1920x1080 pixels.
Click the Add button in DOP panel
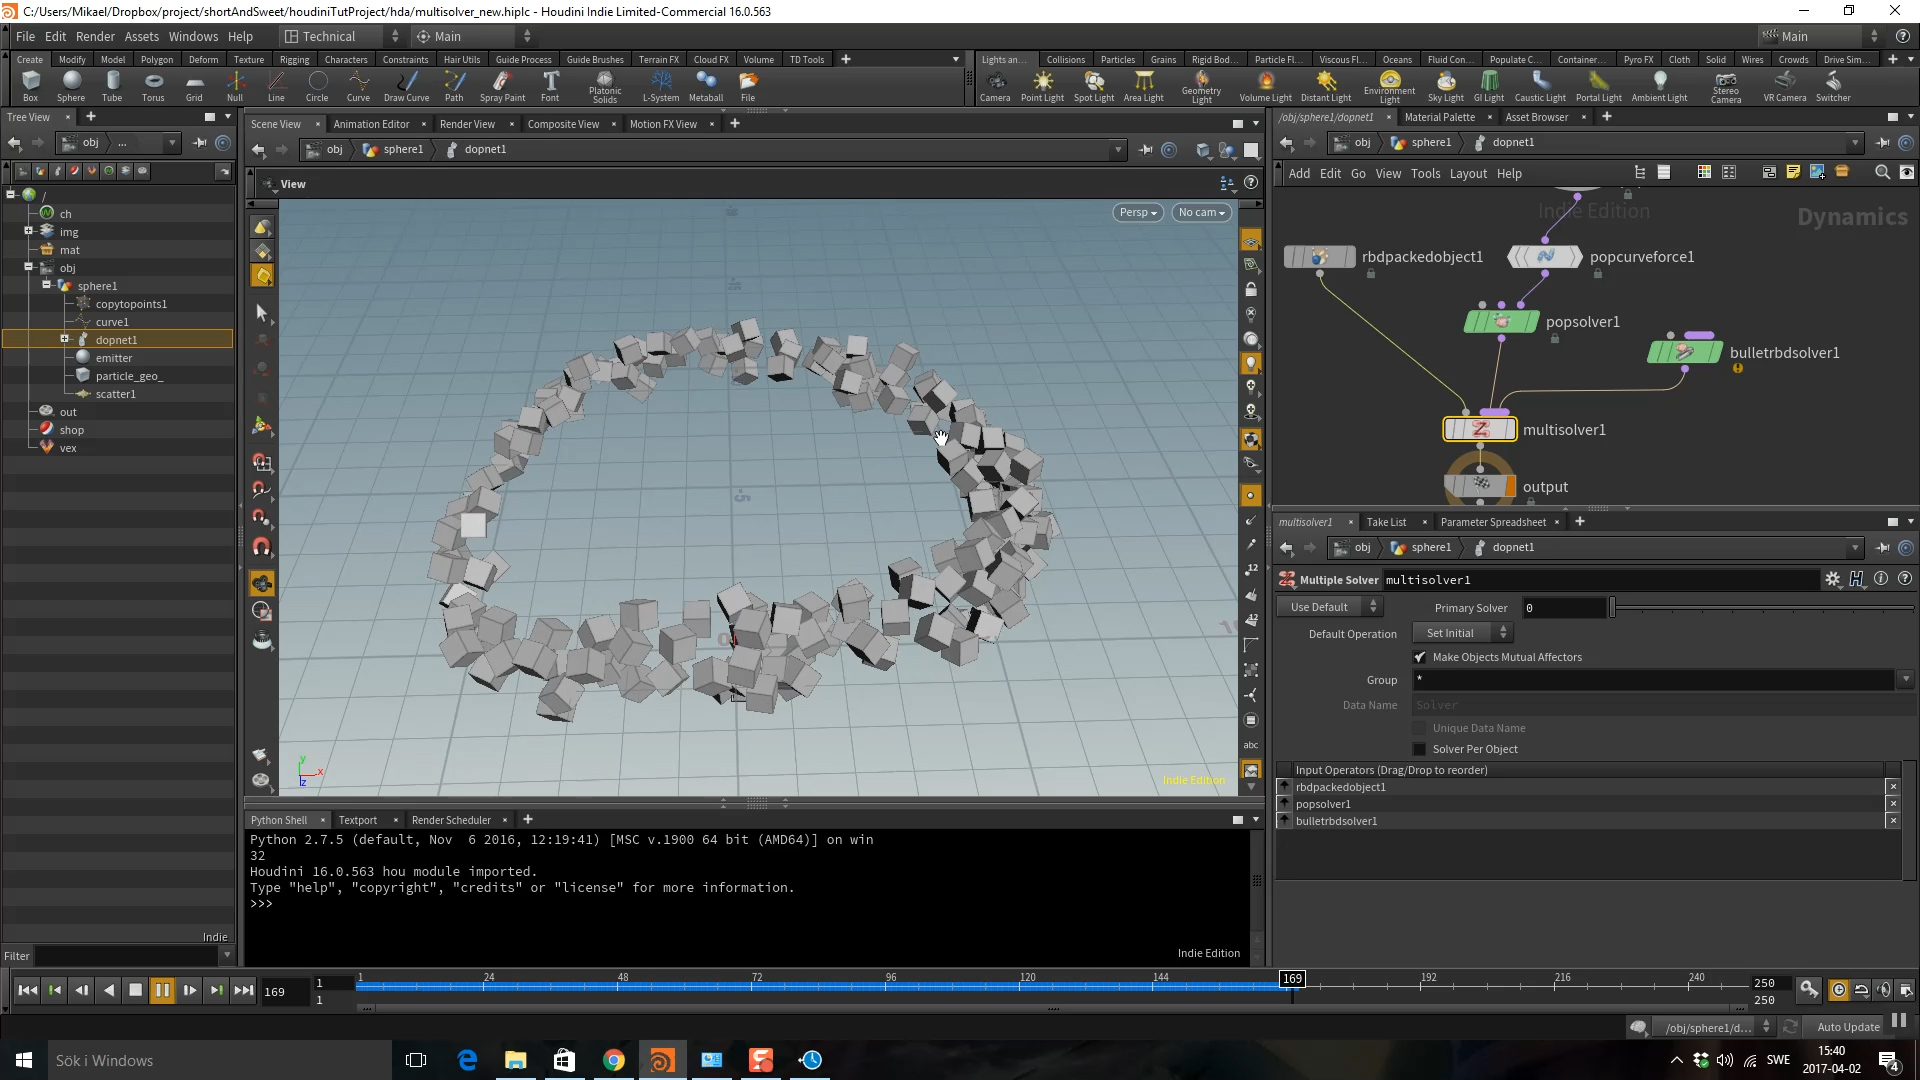click(1299, 173)
